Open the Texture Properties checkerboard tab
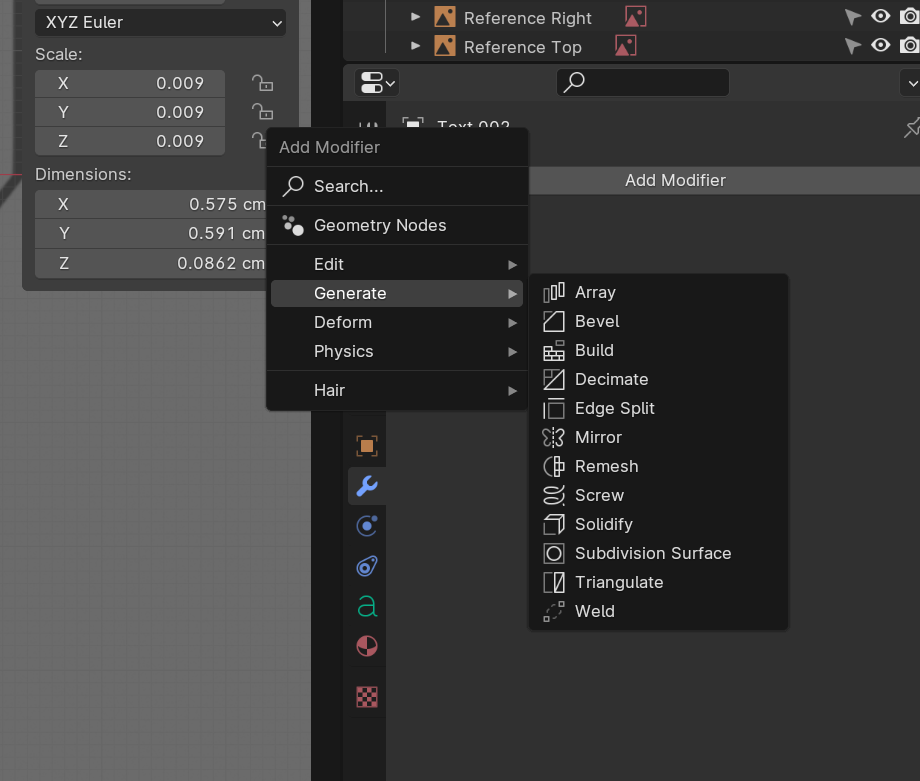Screen dimensions: 920x781 [x=365, y=697]
